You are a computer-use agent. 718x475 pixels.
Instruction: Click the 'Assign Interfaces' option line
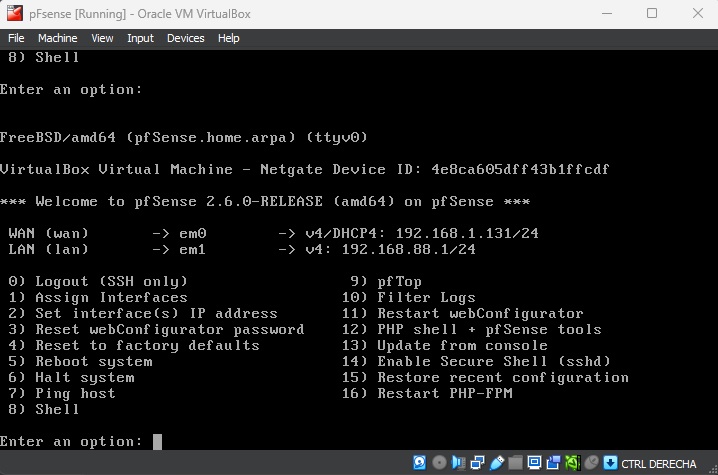coord(98,298)
